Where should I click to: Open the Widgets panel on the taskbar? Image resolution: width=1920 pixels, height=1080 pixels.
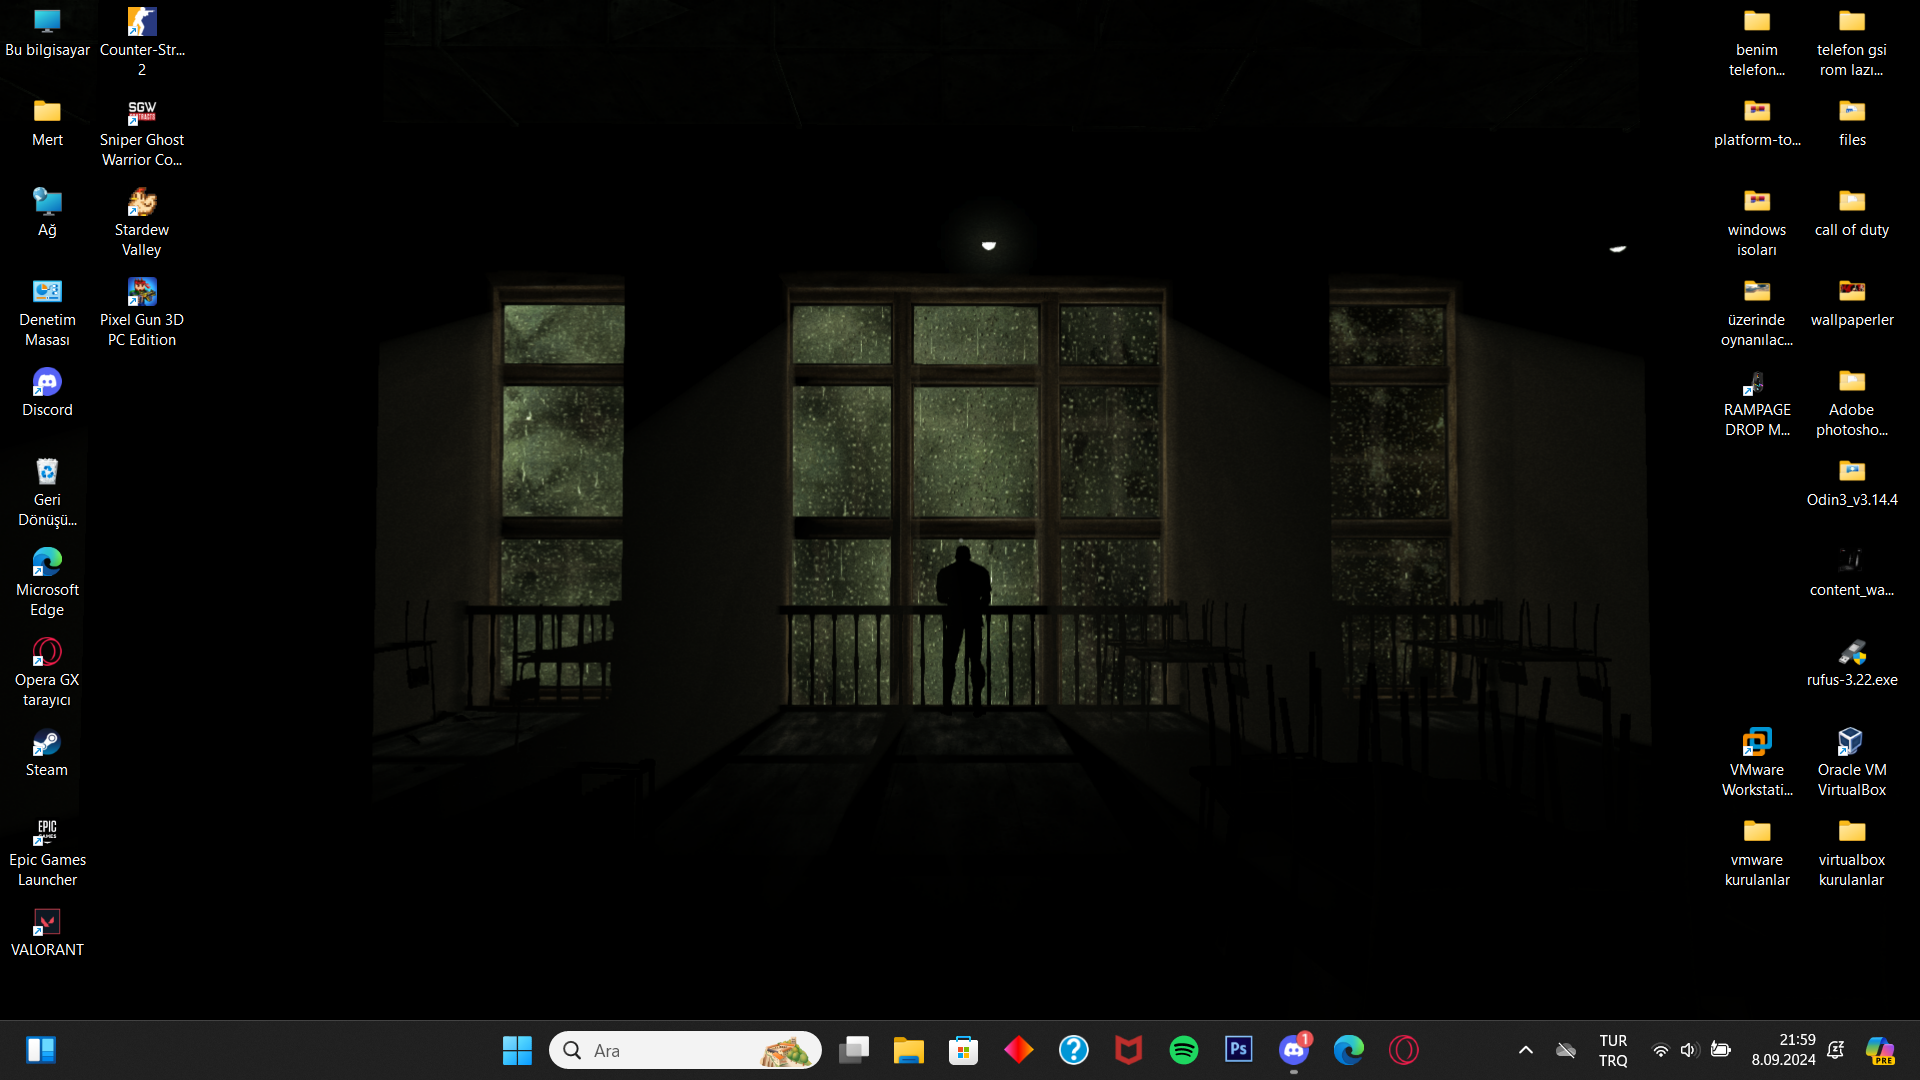[41, 1050]
